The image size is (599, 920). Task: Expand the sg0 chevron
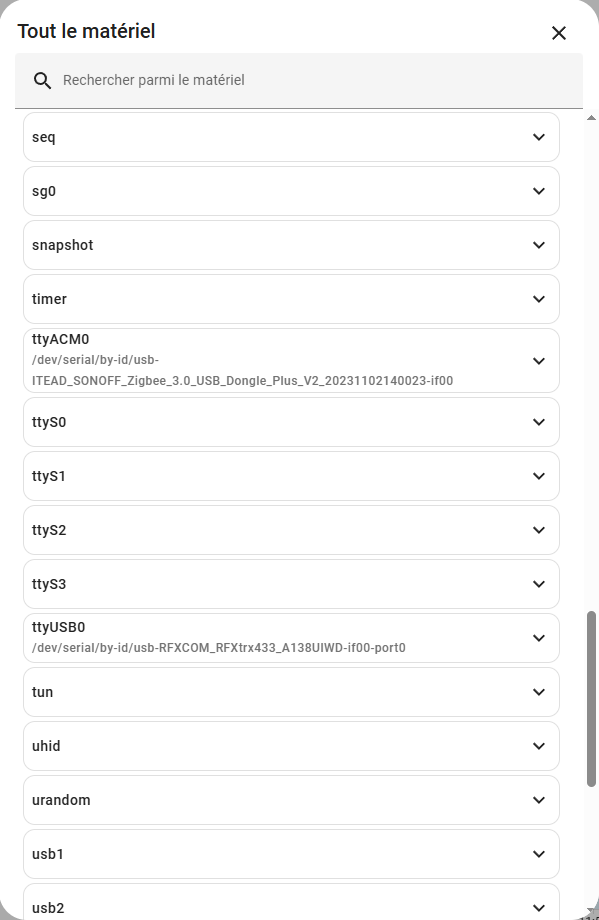coord(539,191)
